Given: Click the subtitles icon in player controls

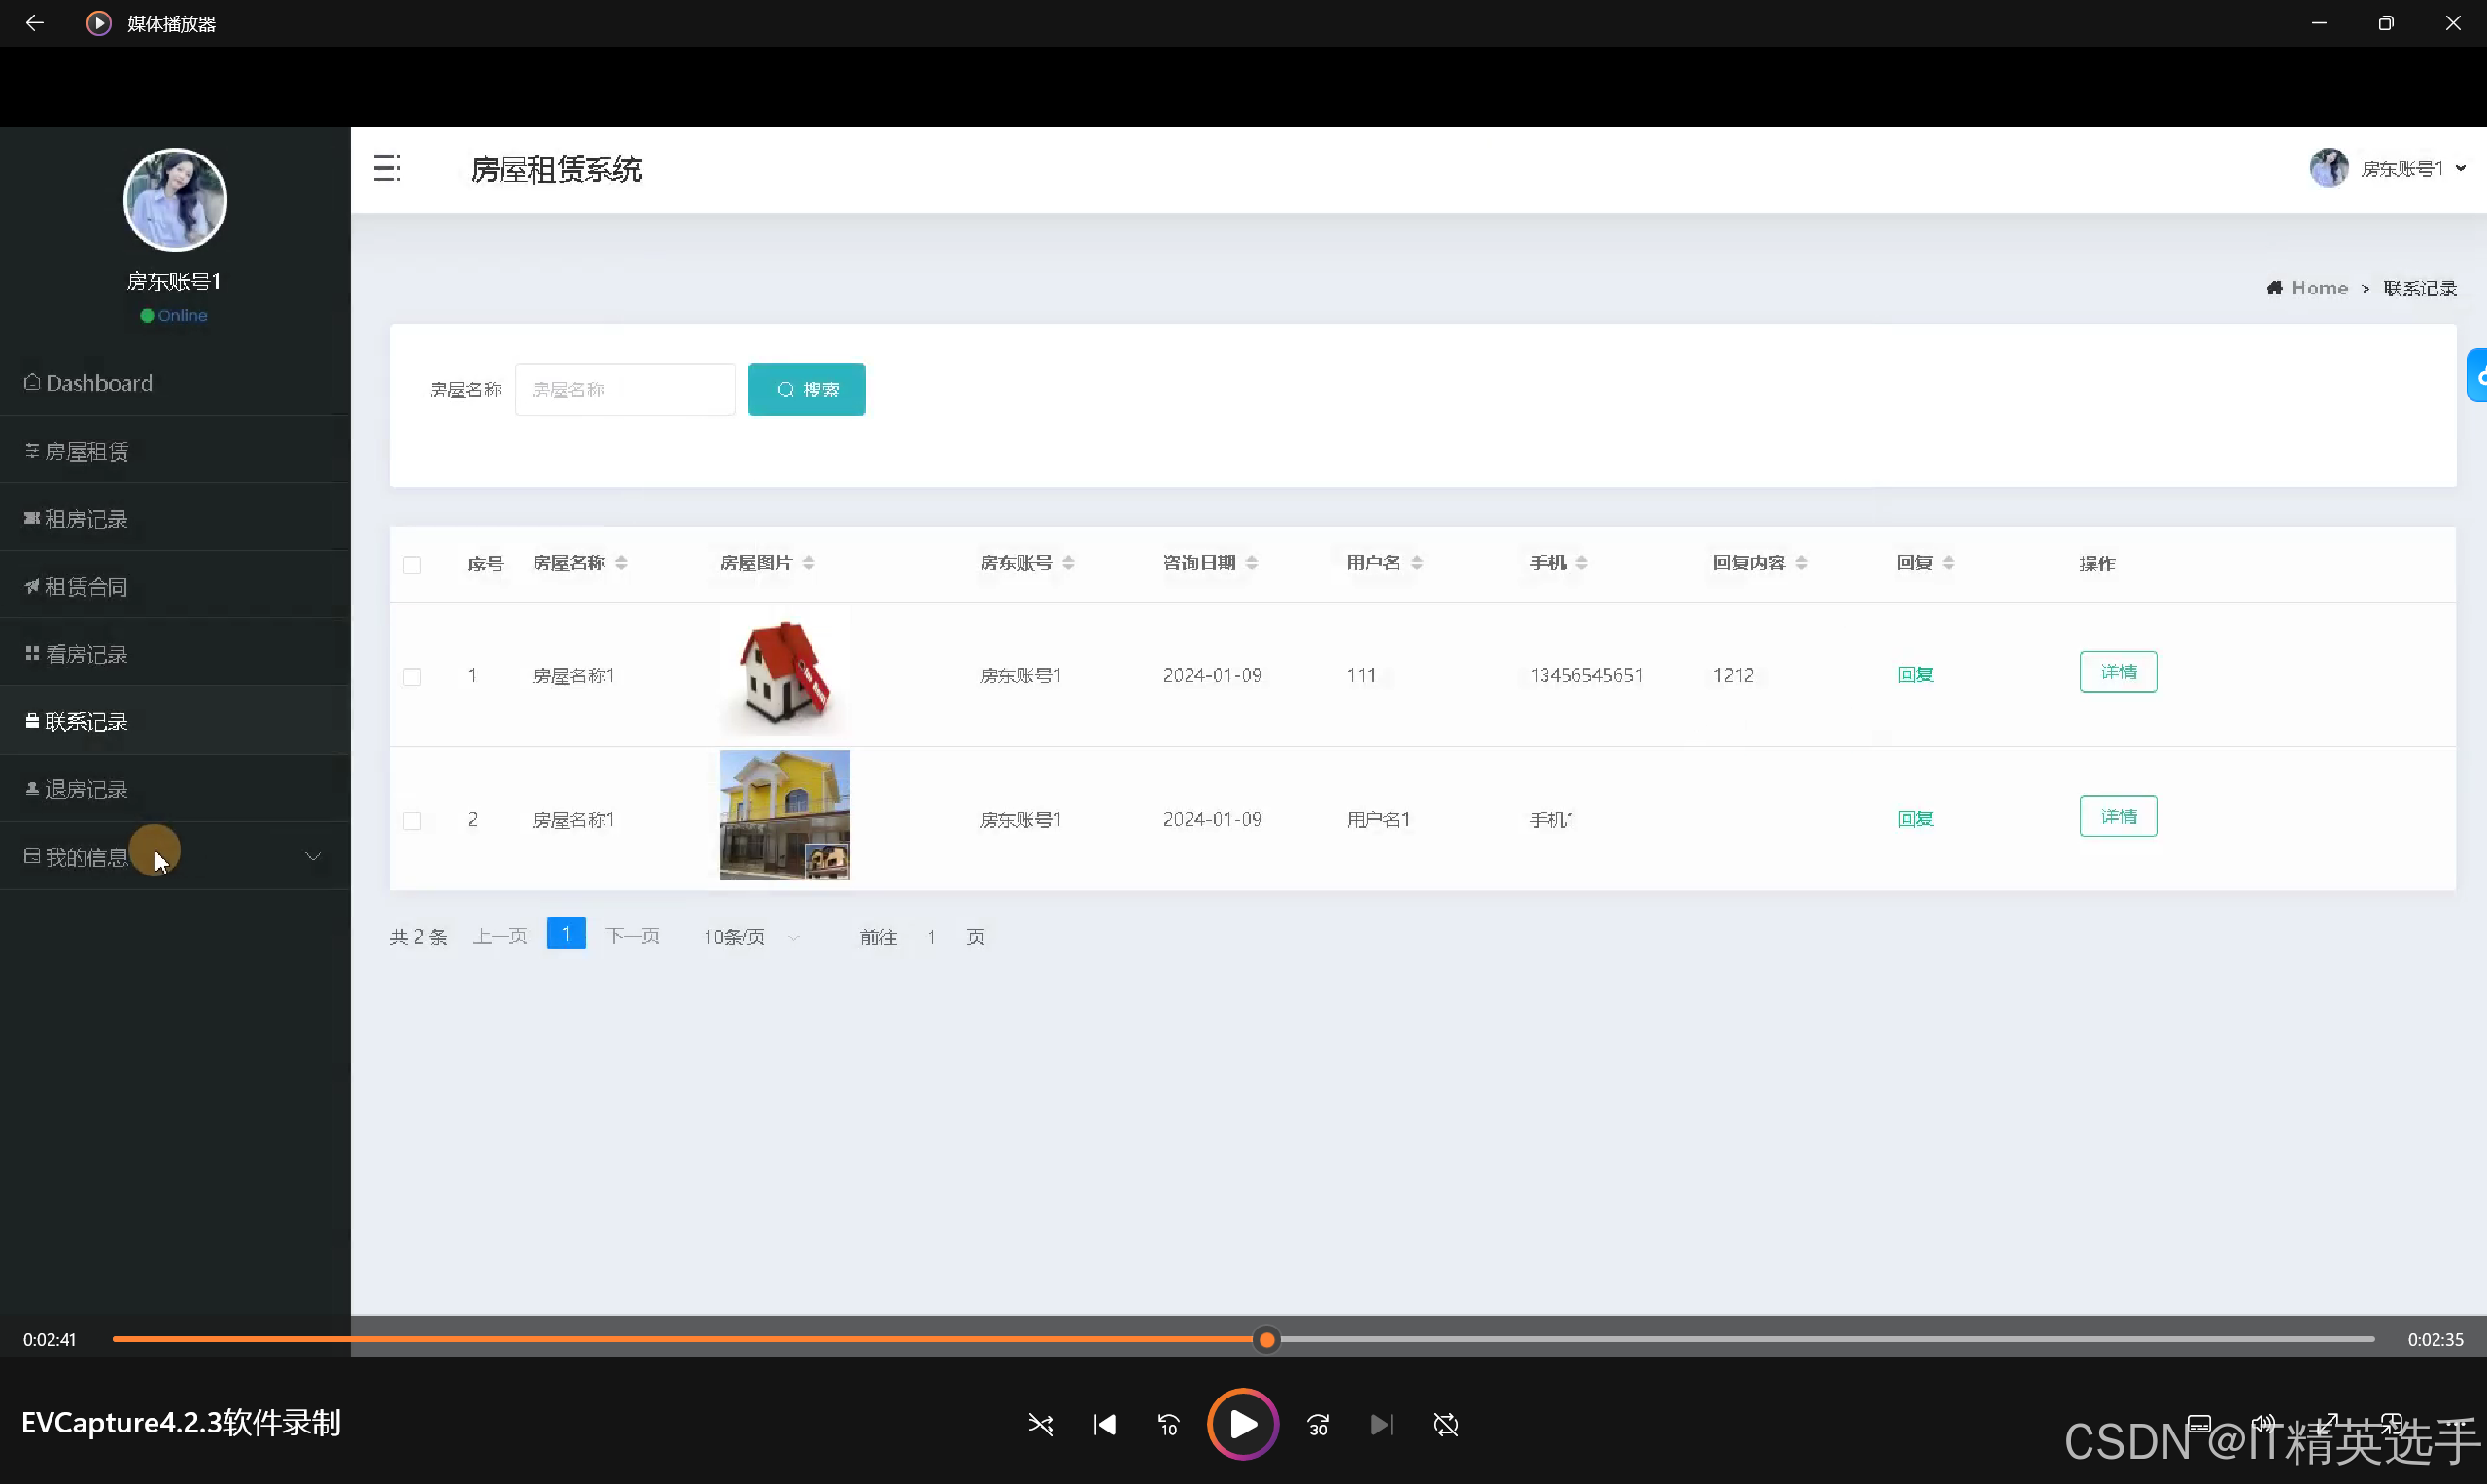Looking at the screenshot, I should pos(2199,1424).
